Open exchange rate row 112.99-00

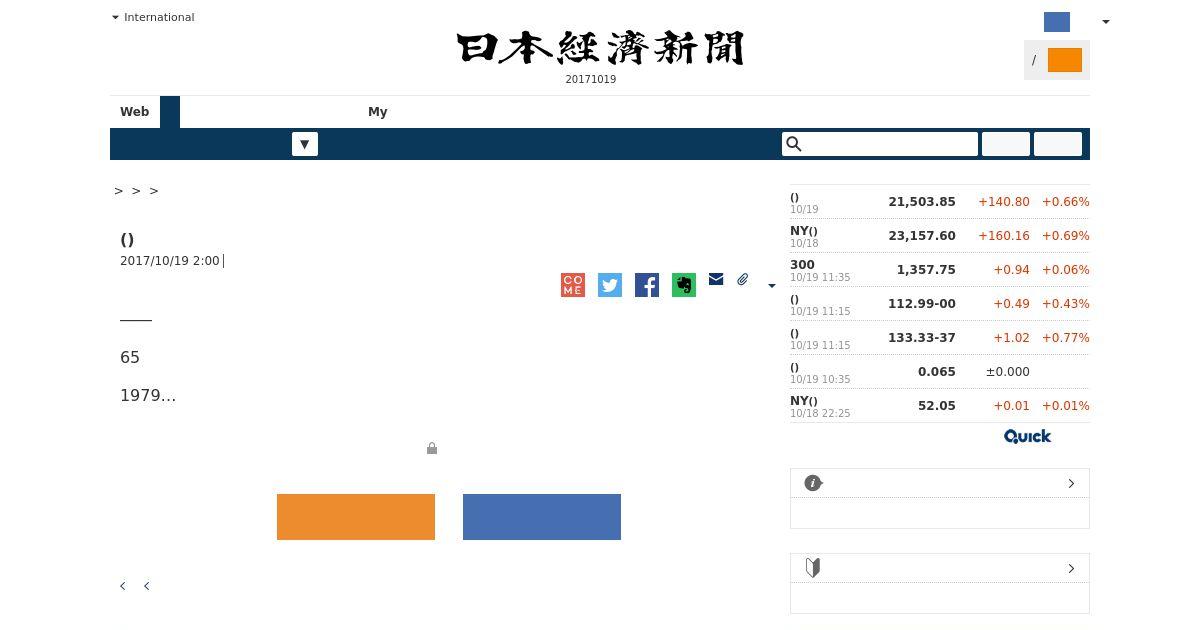click(940, 304)
